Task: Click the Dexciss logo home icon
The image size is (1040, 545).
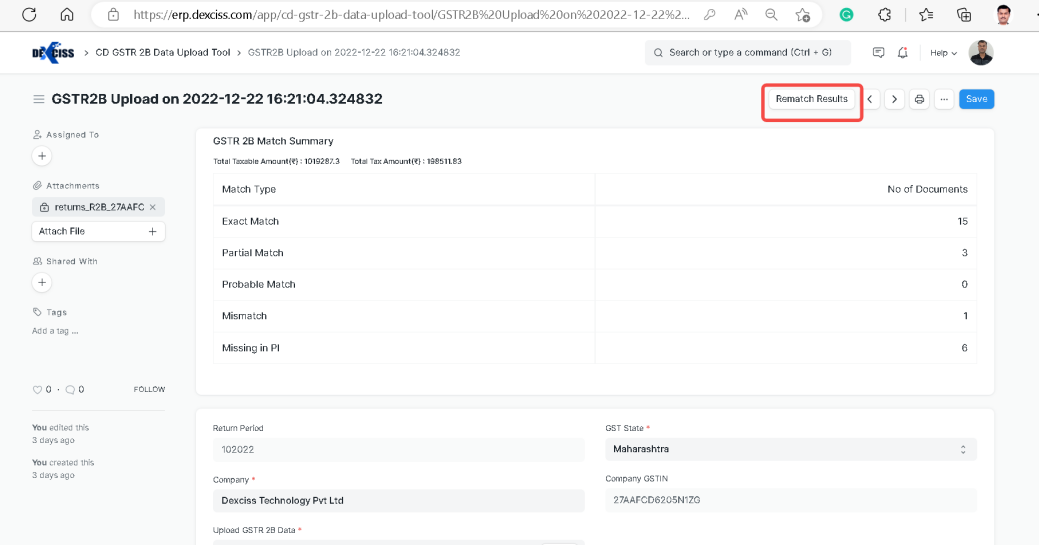Action: (x=53, y=53)
